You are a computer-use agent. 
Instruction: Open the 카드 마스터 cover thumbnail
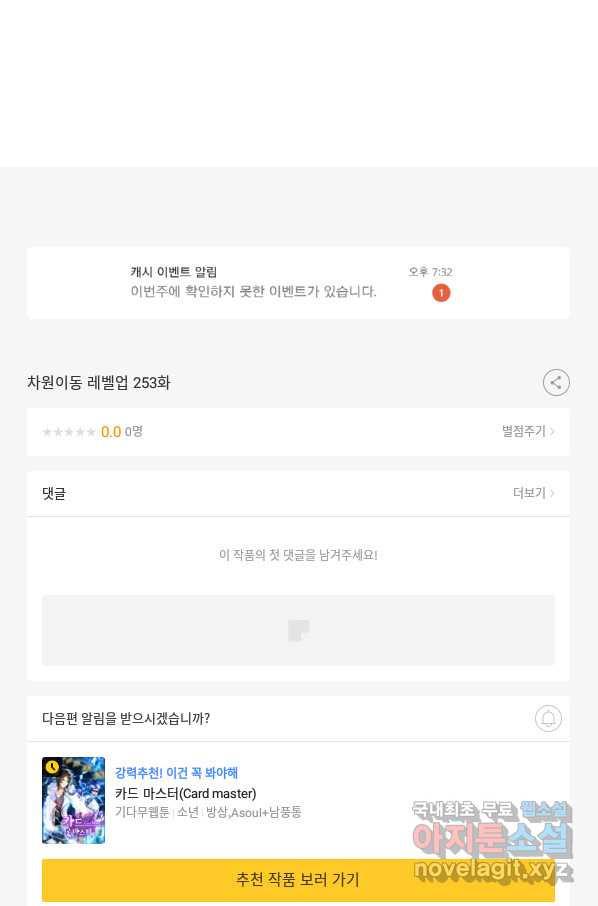(x=73, y=800)
